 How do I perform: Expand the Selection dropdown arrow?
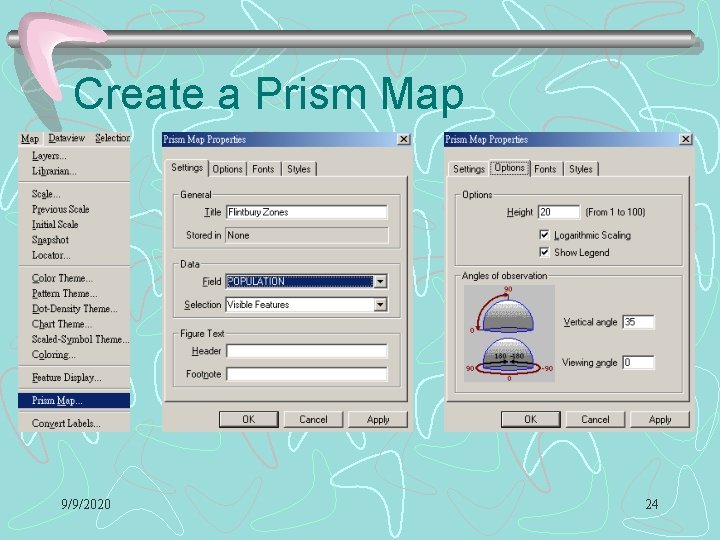(380, 304)
